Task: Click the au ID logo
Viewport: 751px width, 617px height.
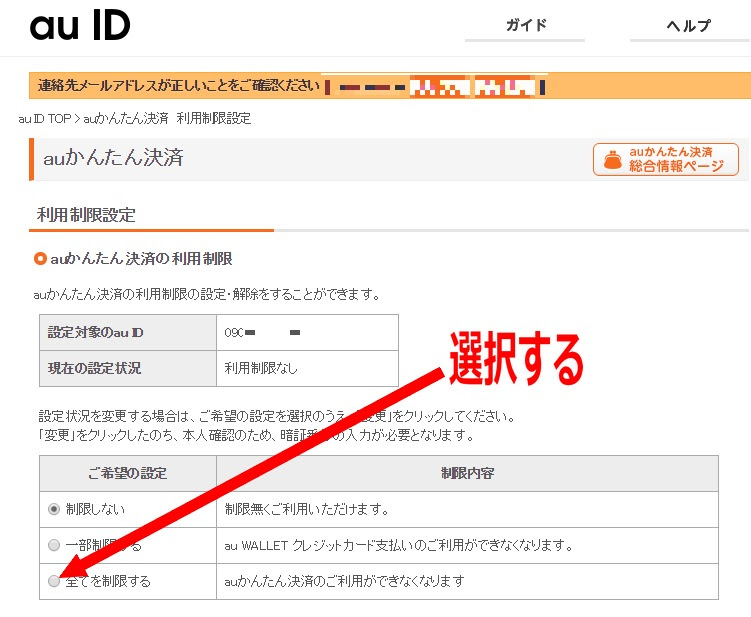Action: [80, 26]
